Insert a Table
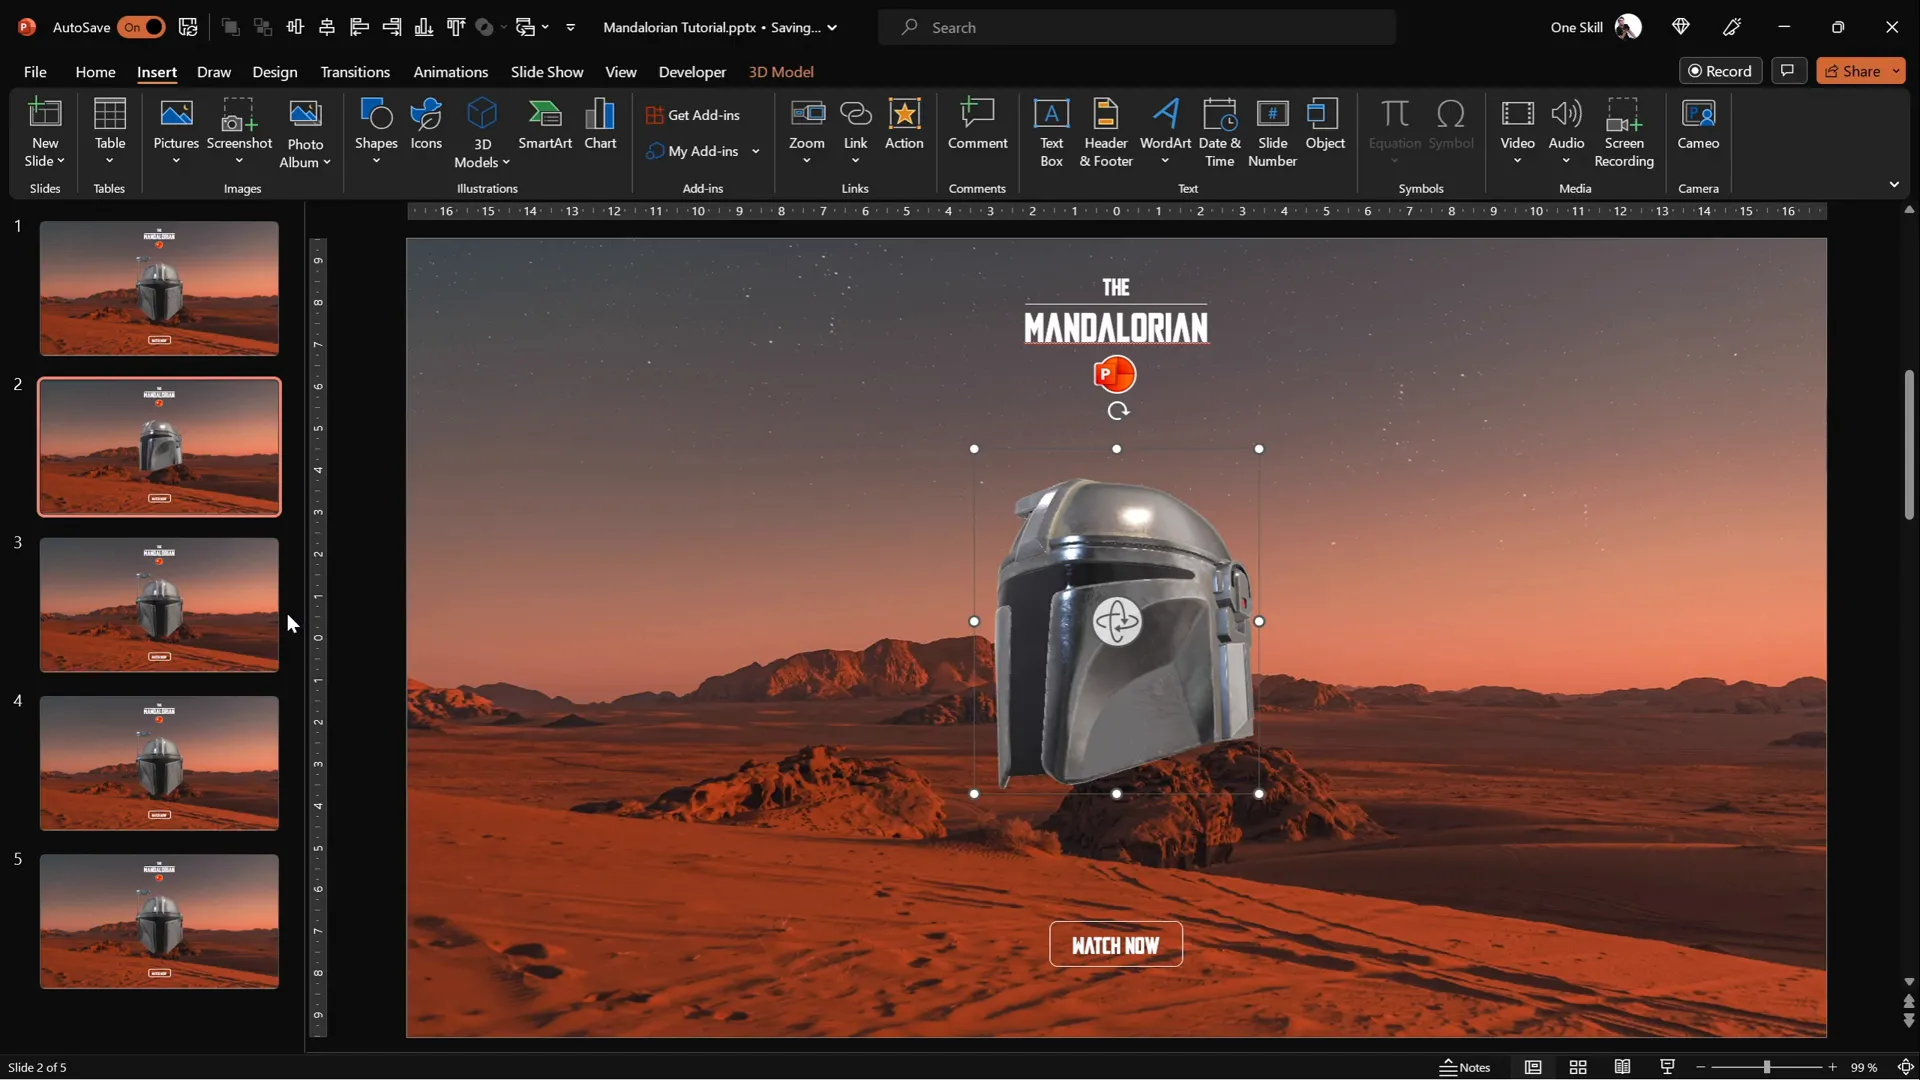This screenshot has height=1080, width=1920. pos(110,132)
